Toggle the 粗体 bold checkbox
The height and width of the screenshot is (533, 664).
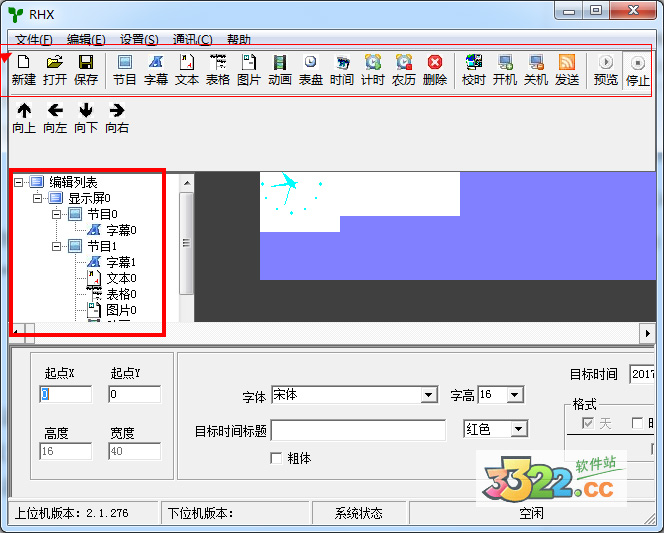276,458
